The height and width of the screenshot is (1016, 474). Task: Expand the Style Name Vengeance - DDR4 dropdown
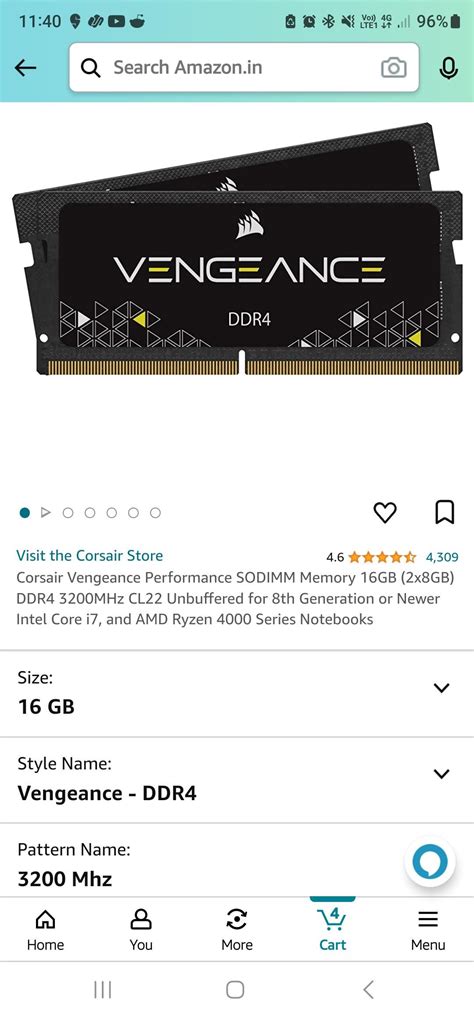(237, 780)
